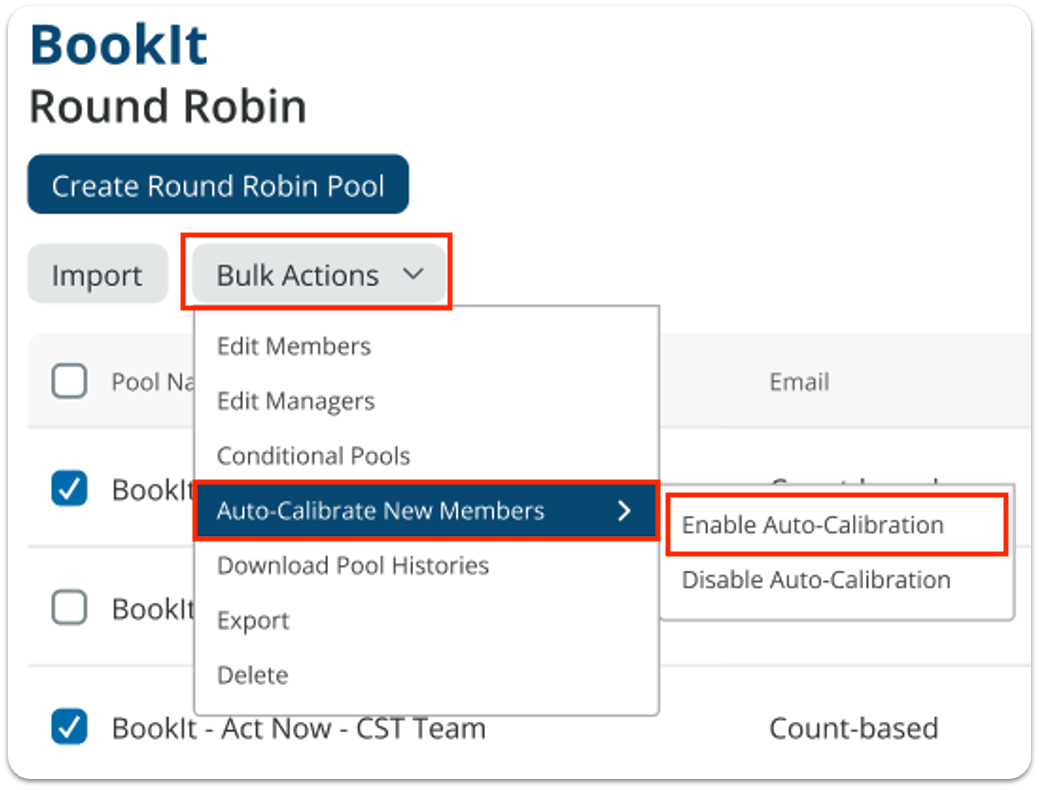
Task: Click Export in the Bulk Actions menu
Action: click(x=253, y=621)
